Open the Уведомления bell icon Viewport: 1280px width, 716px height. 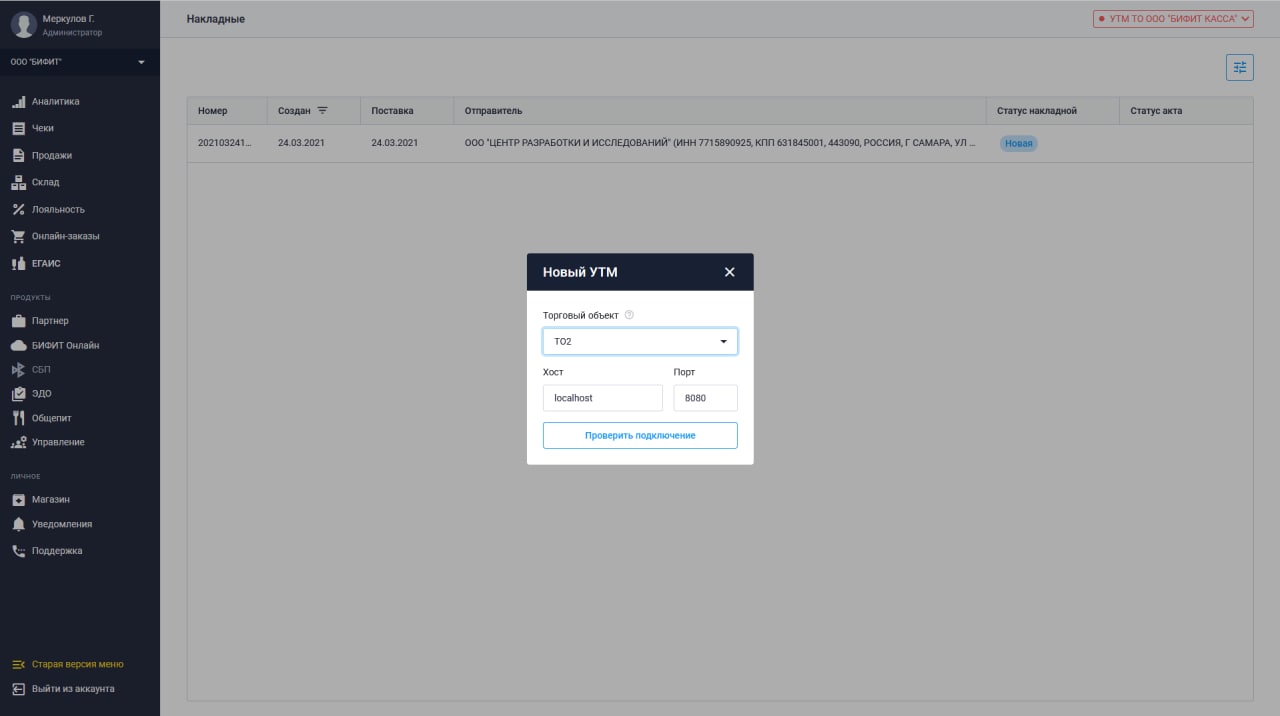click(18, 524)
